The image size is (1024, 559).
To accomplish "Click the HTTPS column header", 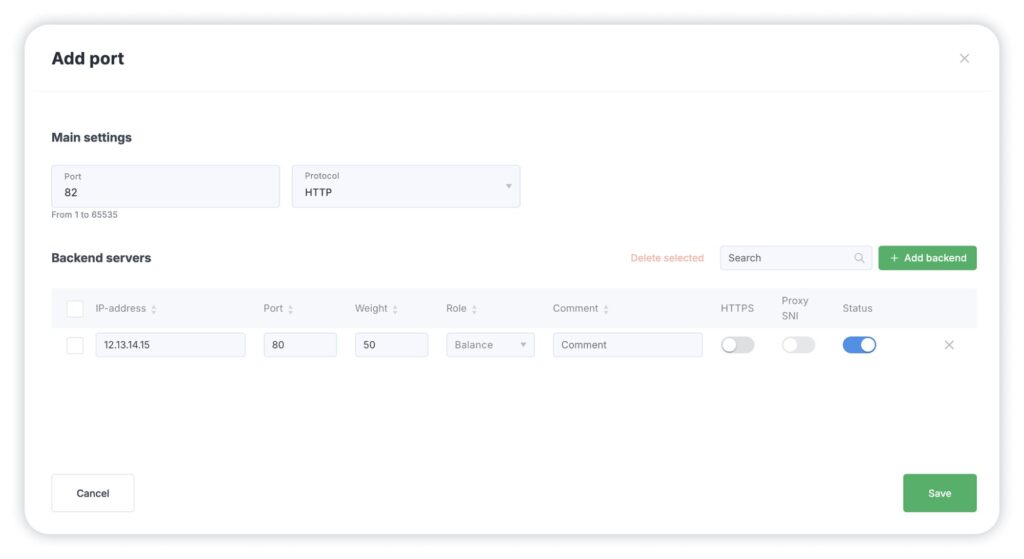I will [737, 308].
